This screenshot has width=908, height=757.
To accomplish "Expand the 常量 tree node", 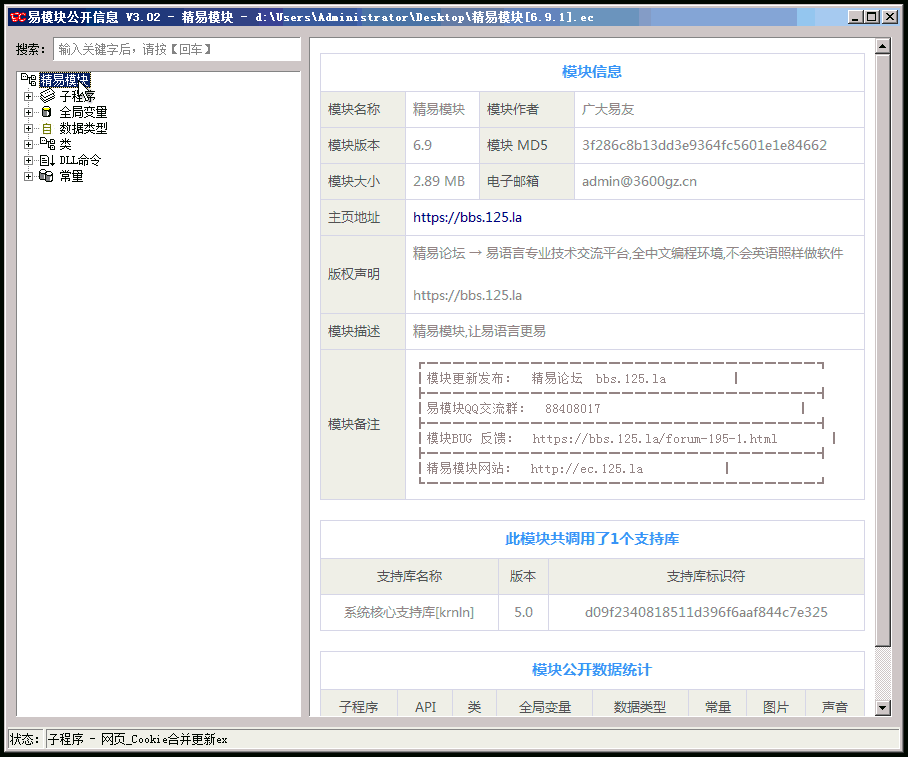I will (29, 176).
